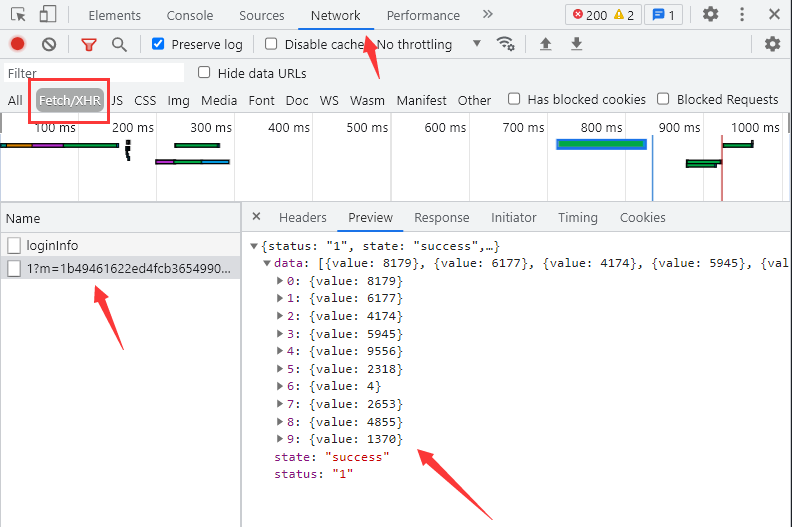Select the Fetch/XHR filter button
Image resolution: width=792 pixels, height=527 pixels.
(x=70, y=100)
